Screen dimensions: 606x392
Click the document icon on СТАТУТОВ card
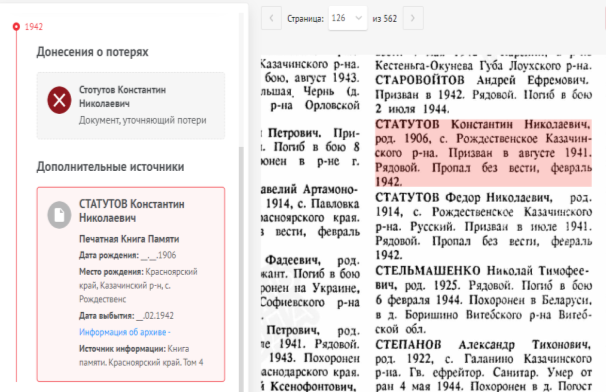tap(59, 215)
